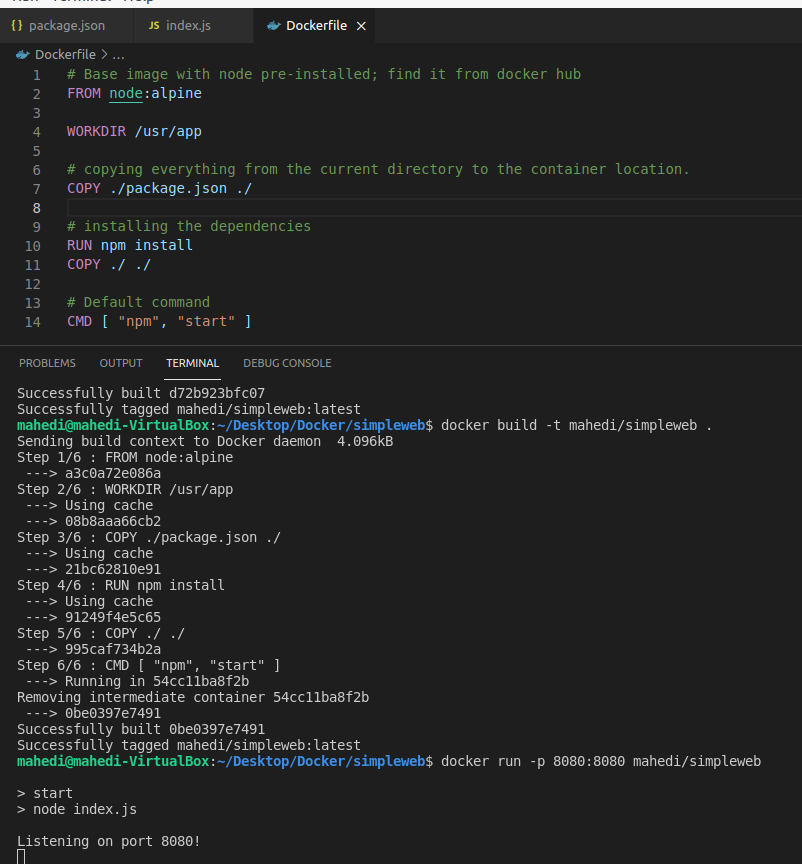Click 'Step 5/6 : COPY ./ ./' line

(101, 634)
